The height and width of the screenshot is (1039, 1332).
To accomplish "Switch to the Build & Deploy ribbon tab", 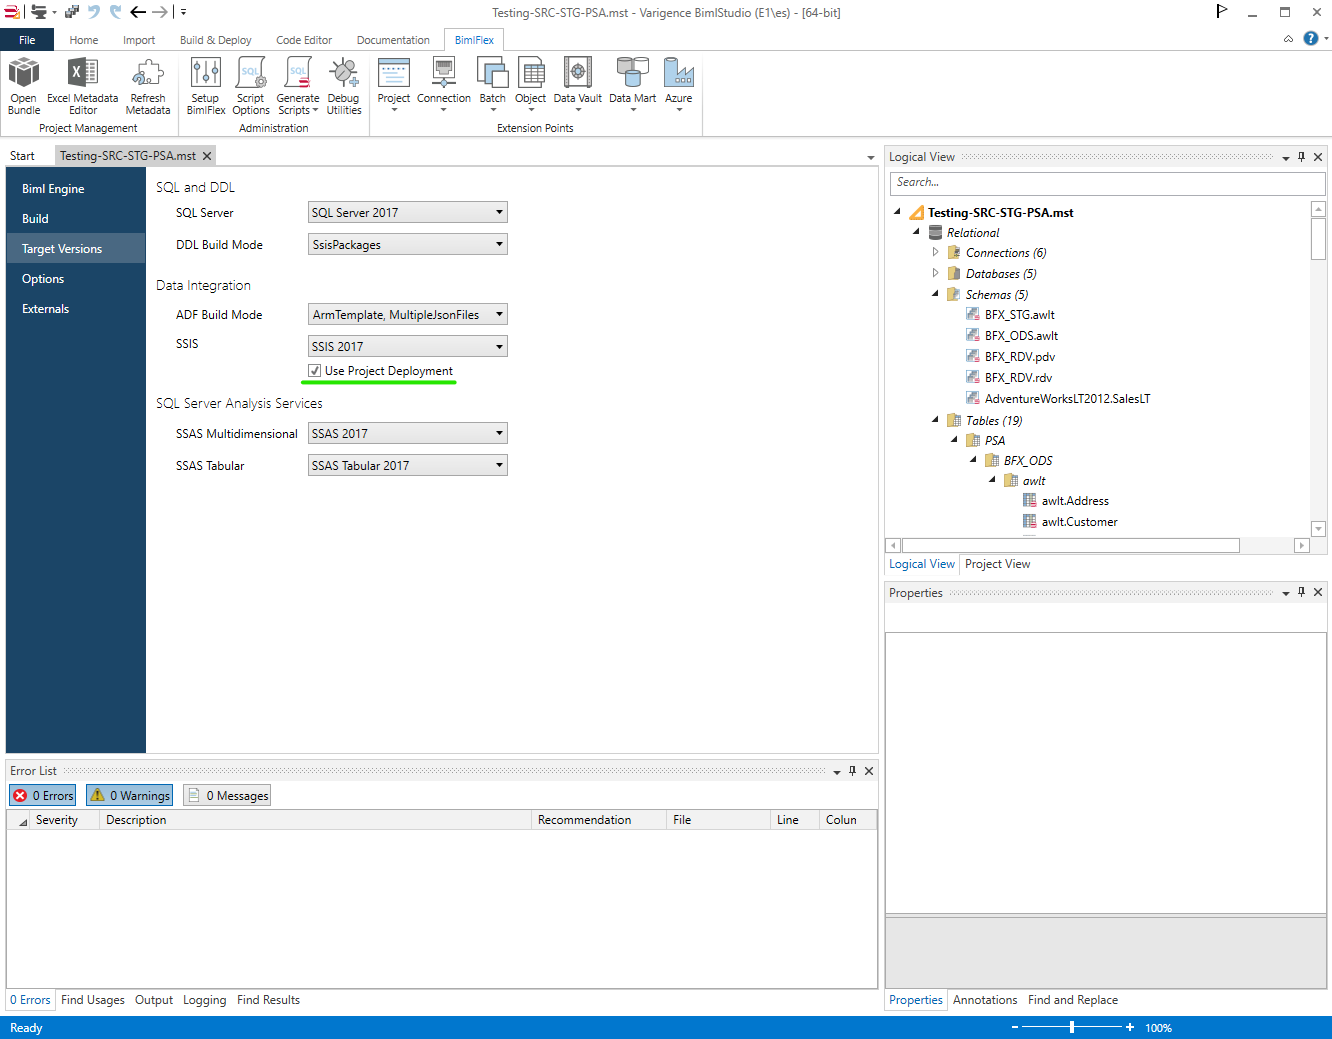I will pos(215,40).
